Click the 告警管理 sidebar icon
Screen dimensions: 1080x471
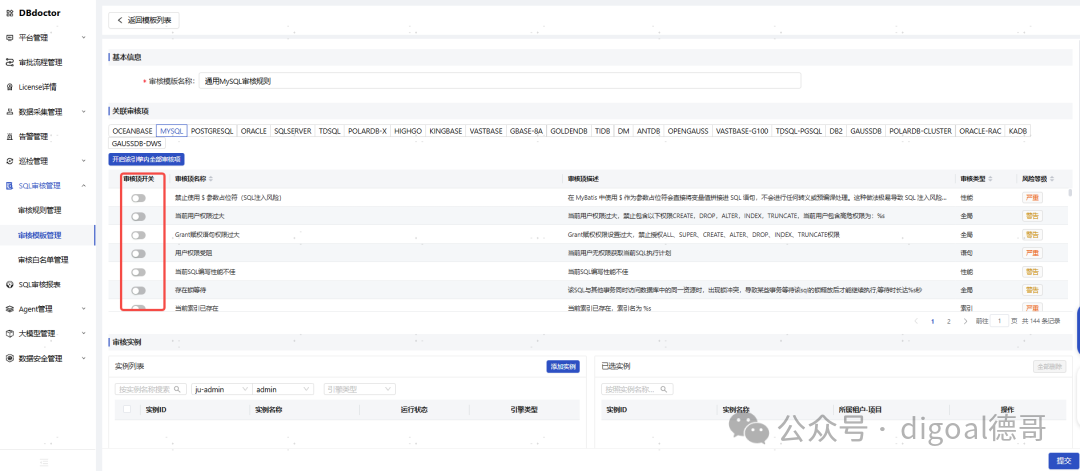click(x=10, y=136)
